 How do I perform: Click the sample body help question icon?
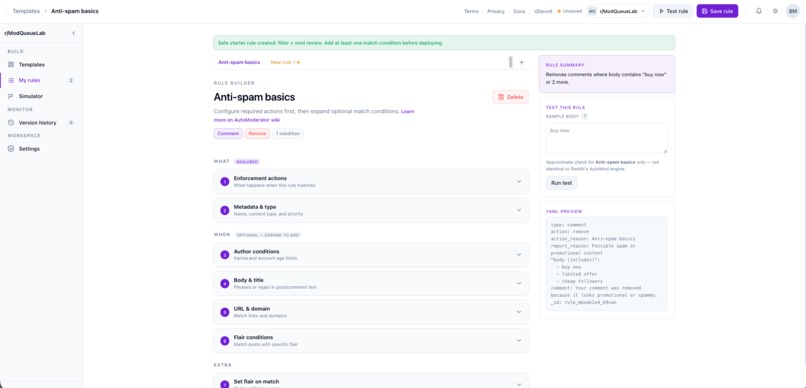(584, 116)
